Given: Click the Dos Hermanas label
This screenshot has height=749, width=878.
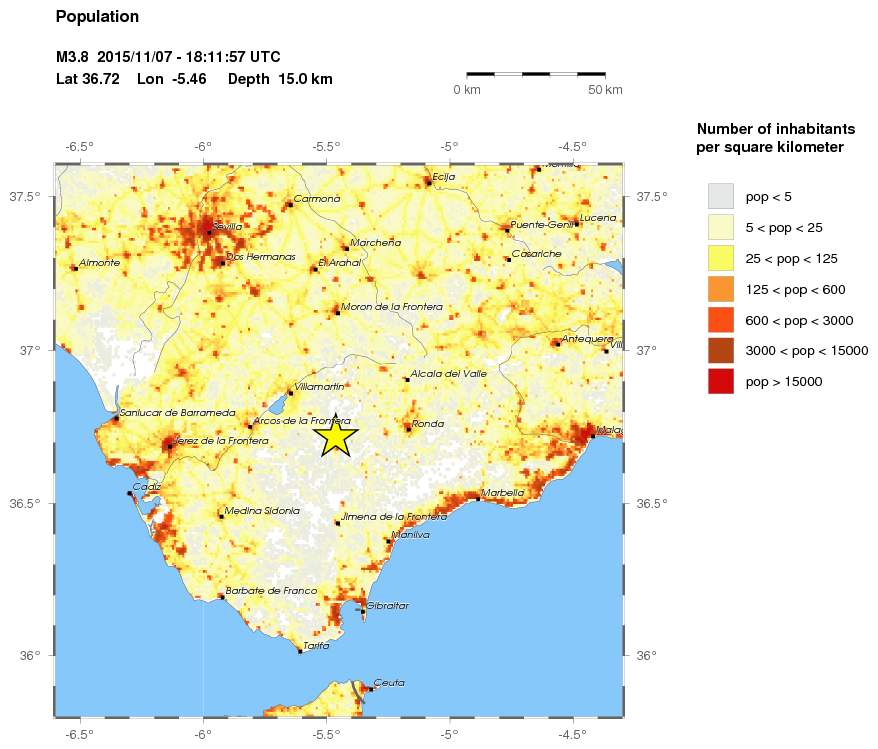Looking at the screenshot, I should (x=260, y=256).
